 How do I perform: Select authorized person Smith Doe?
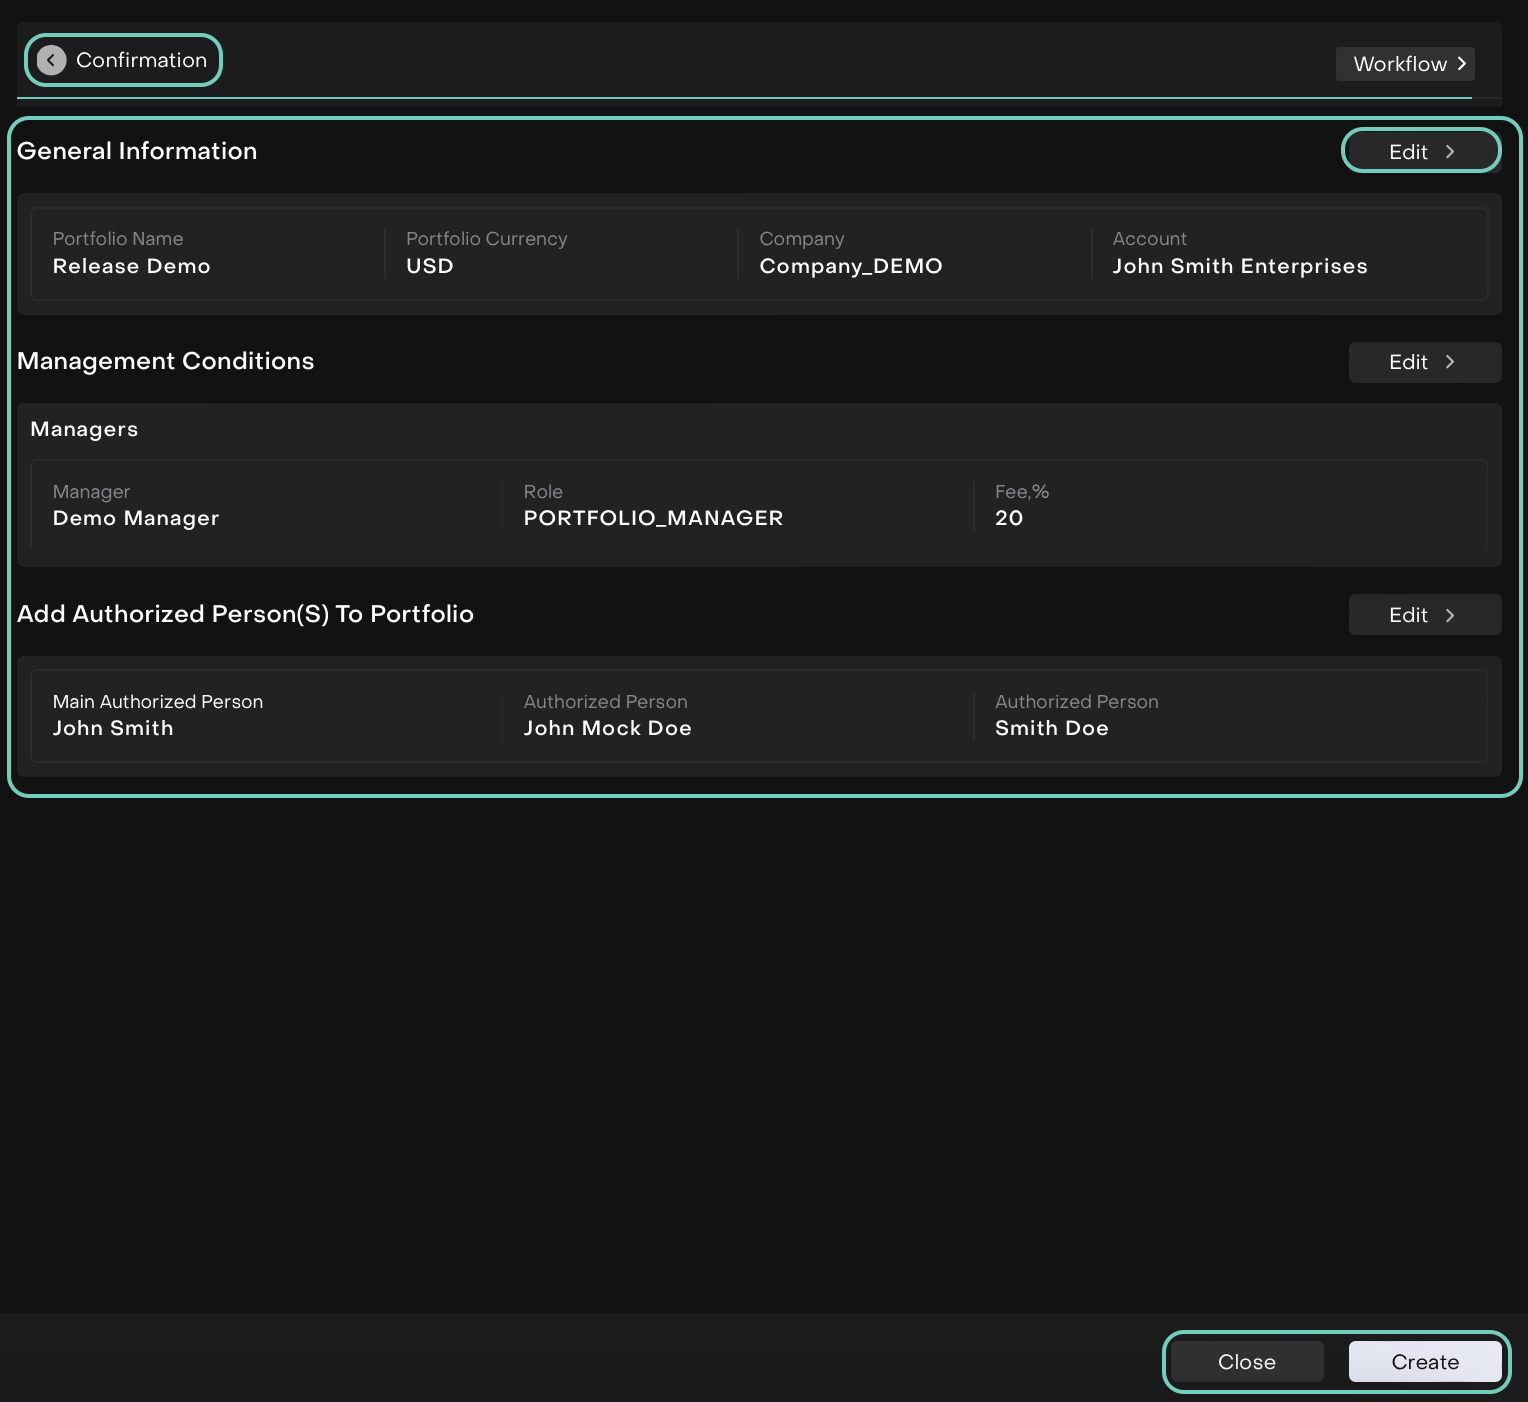tap(1051, 728)
